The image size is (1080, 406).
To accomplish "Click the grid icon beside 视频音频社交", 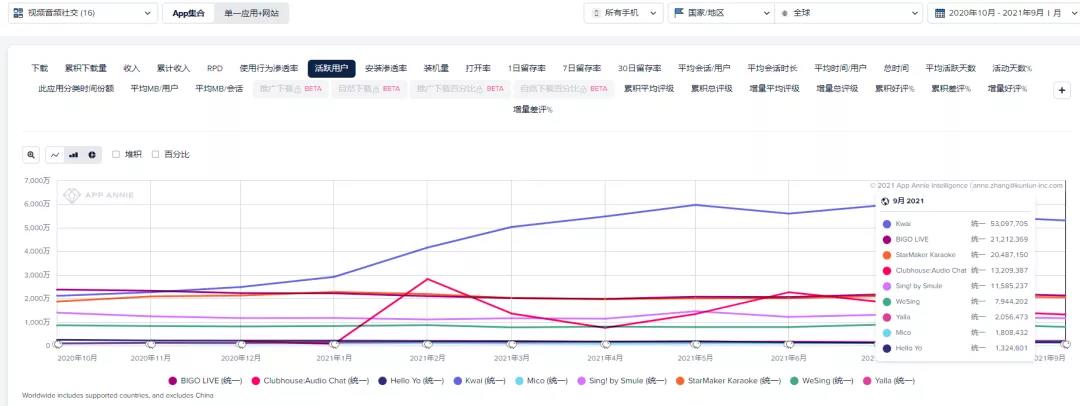I will tap(18, 13).
